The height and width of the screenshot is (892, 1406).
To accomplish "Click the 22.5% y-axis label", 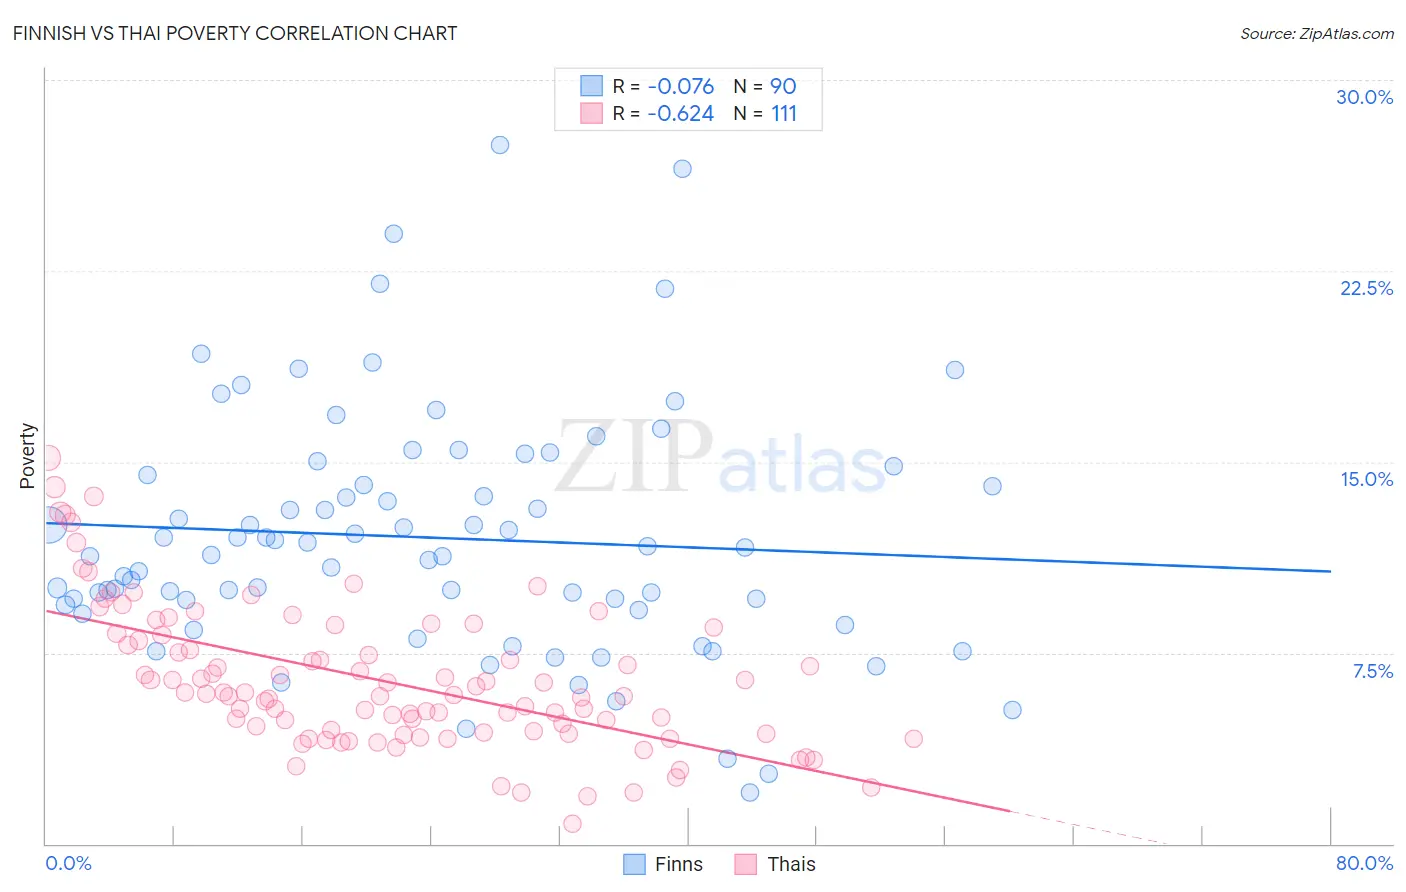I will pos(1366,288).
